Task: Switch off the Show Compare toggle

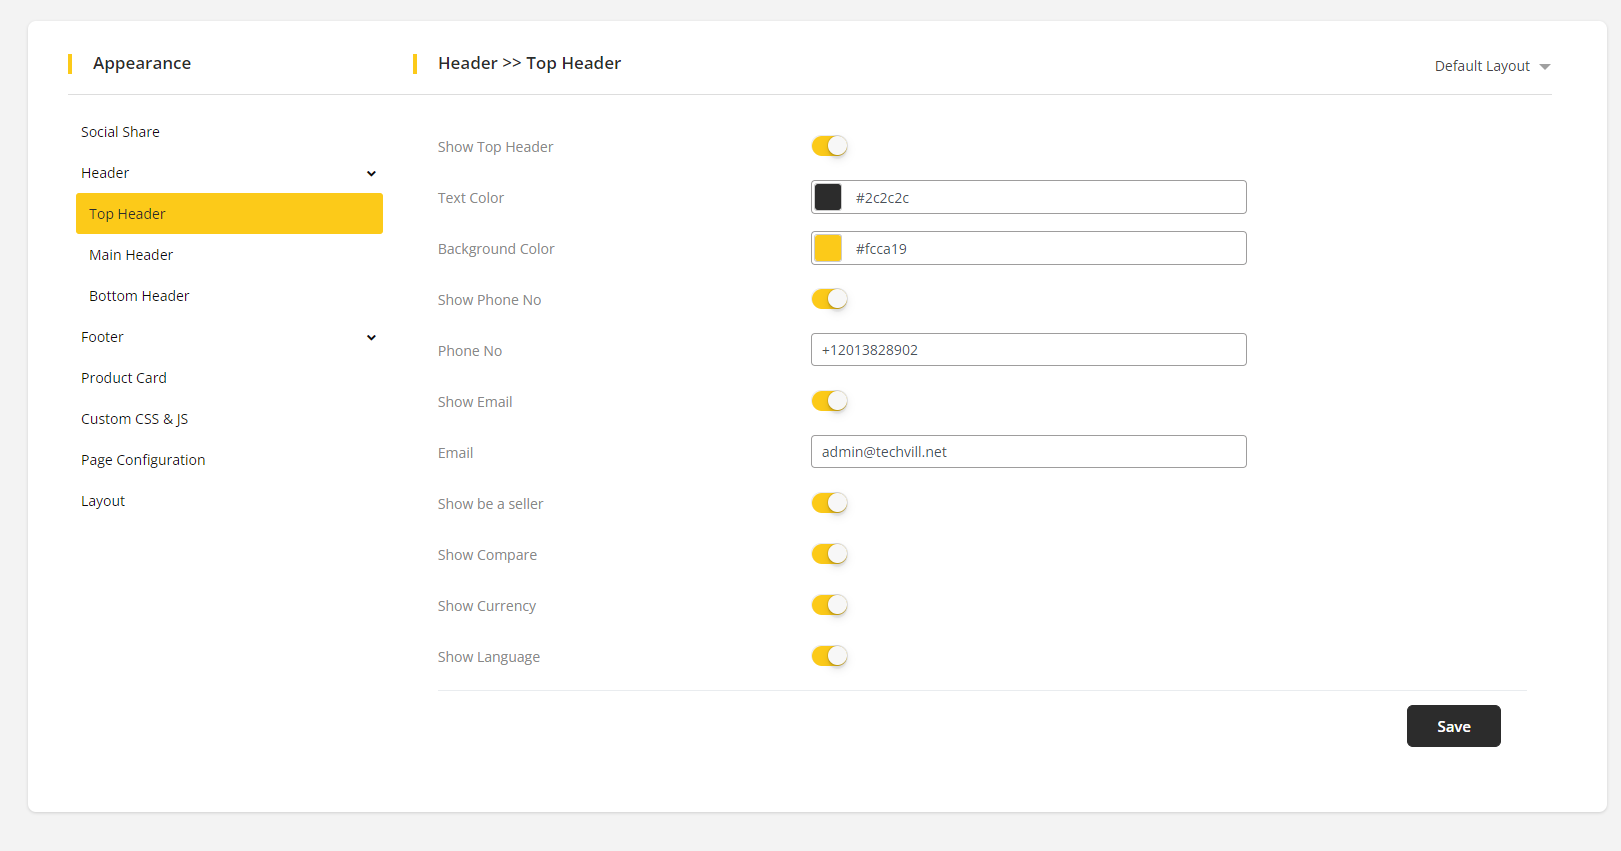Action: [829, 554]
